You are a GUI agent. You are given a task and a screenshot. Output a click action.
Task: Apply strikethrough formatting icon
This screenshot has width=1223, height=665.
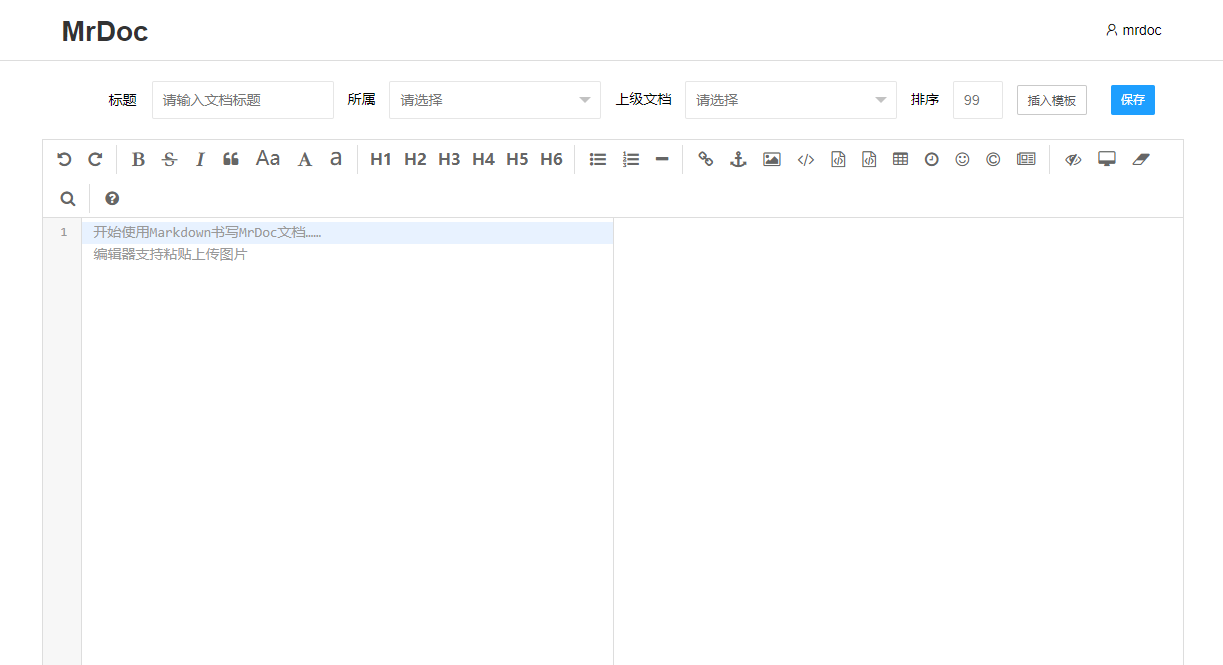pyautogui.click(x=169, y=159)
